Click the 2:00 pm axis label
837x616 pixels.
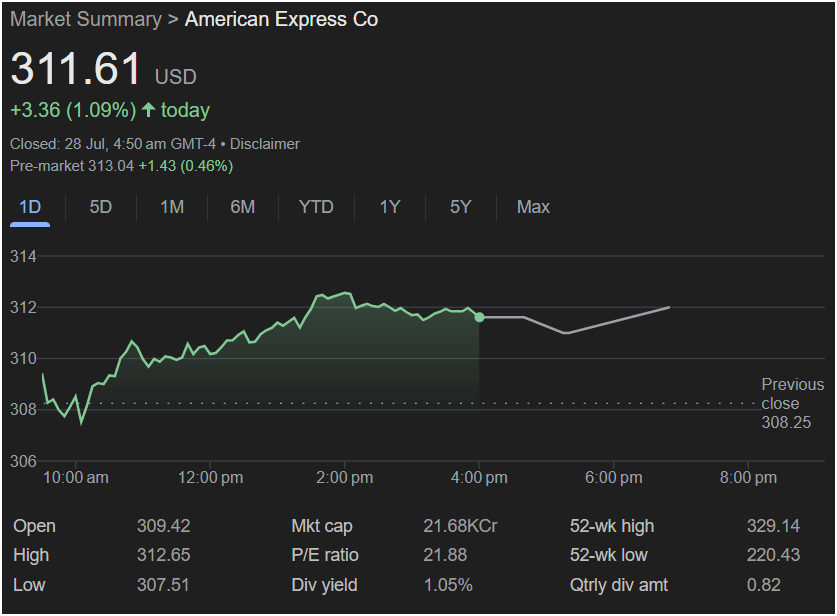pyautogui.click(x=344, y=478)
